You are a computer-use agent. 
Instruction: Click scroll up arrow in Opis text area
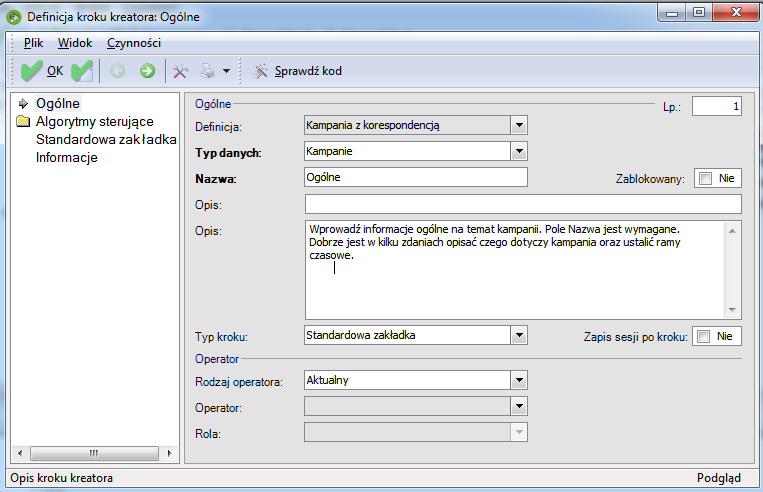pos(732,231)
